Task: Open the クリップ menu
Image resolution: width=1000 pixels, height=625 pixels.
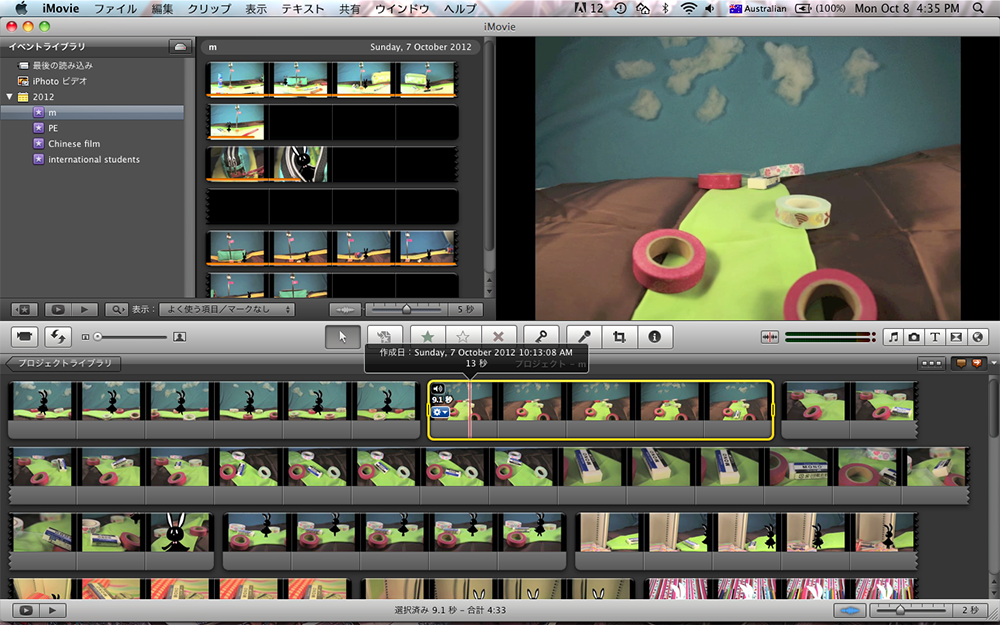Action: coord(208,8)
